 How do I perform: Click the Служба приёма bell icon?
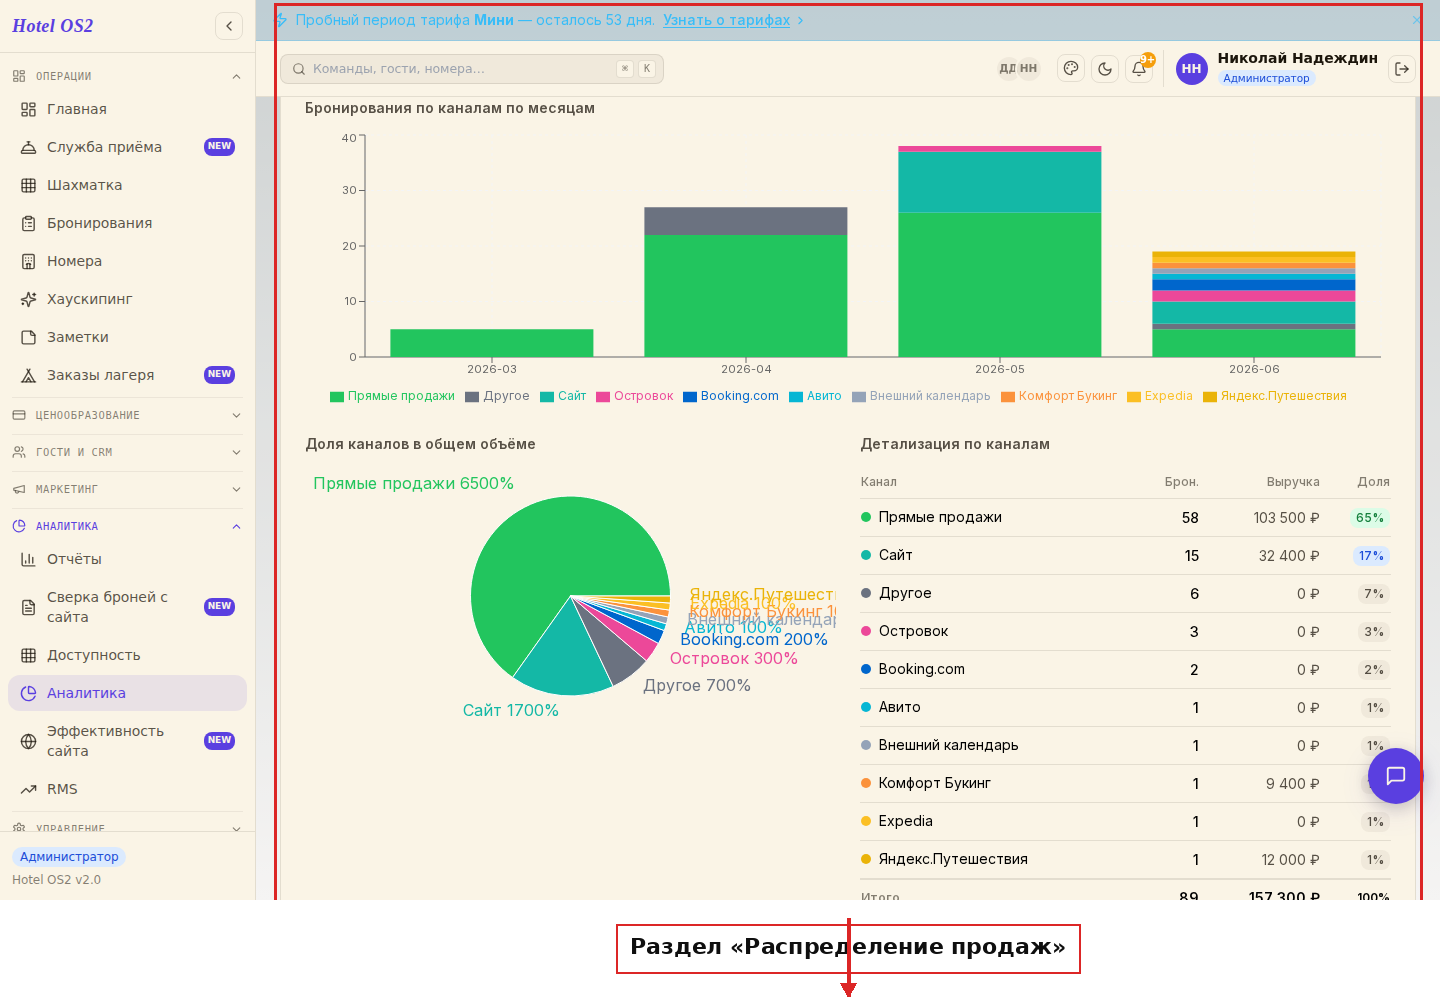pyautogui.click(x=28, y=147)
